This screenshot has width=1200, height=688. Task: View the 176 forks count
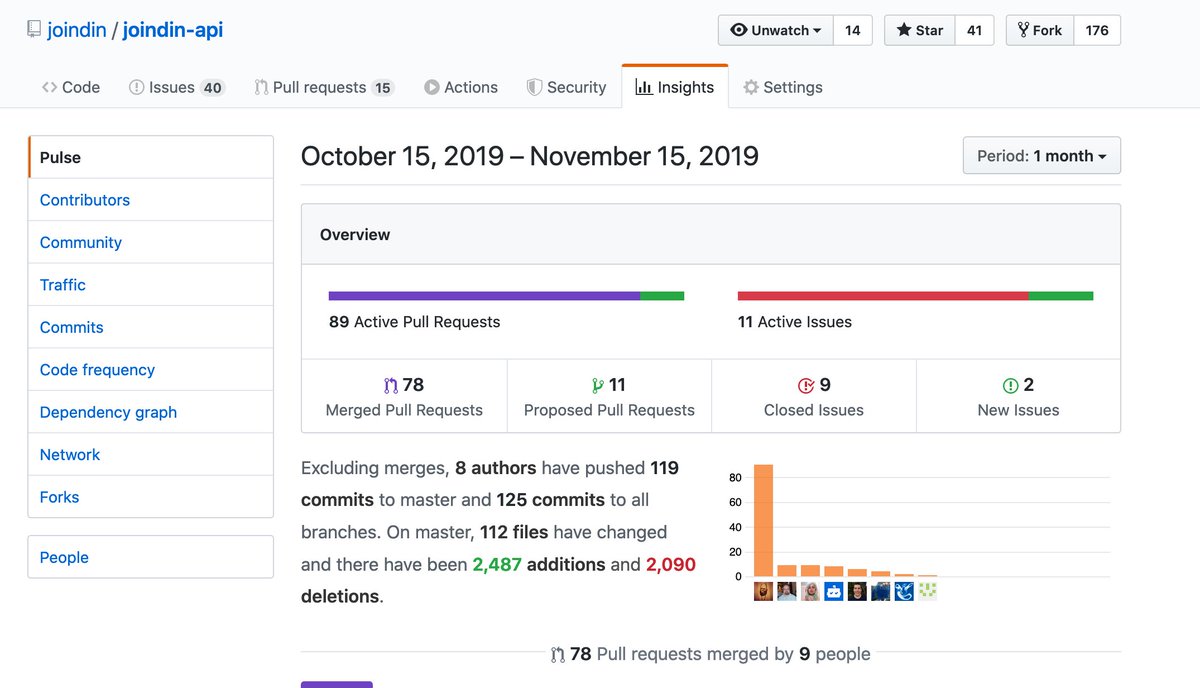1097,30
